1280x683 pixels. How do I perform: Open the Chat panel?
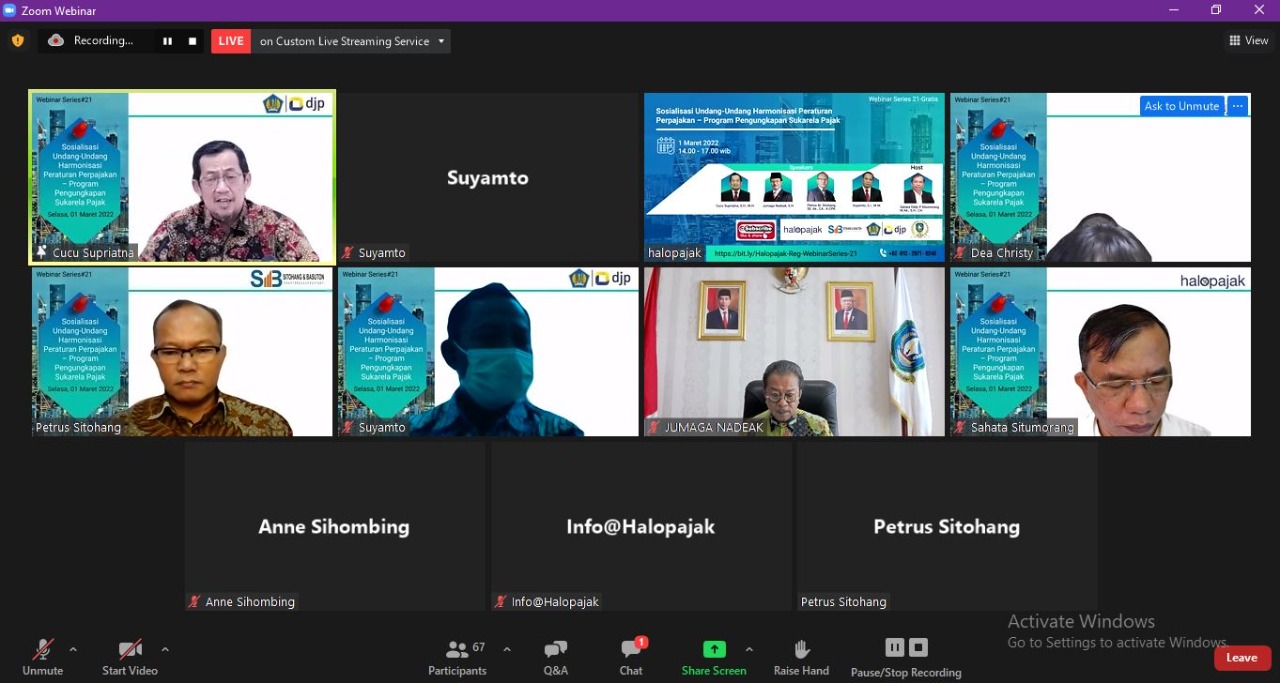631,656
